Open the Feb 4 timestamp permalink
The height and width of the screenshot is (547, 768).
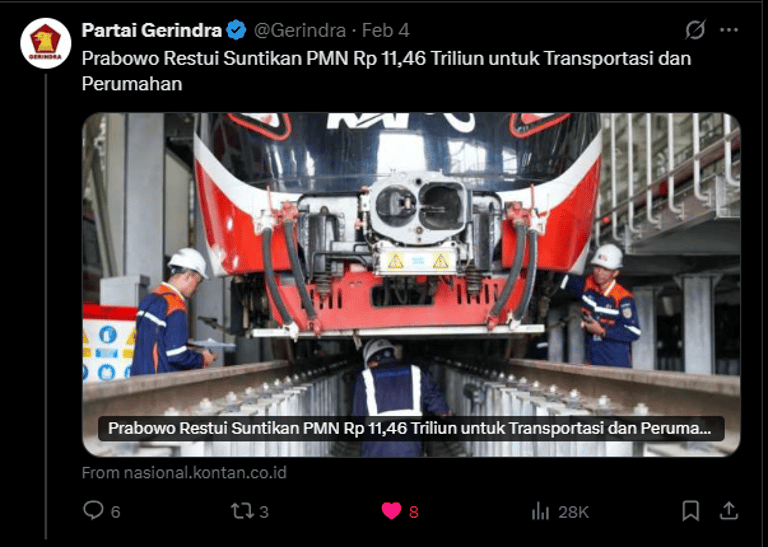tap(385, 30)
